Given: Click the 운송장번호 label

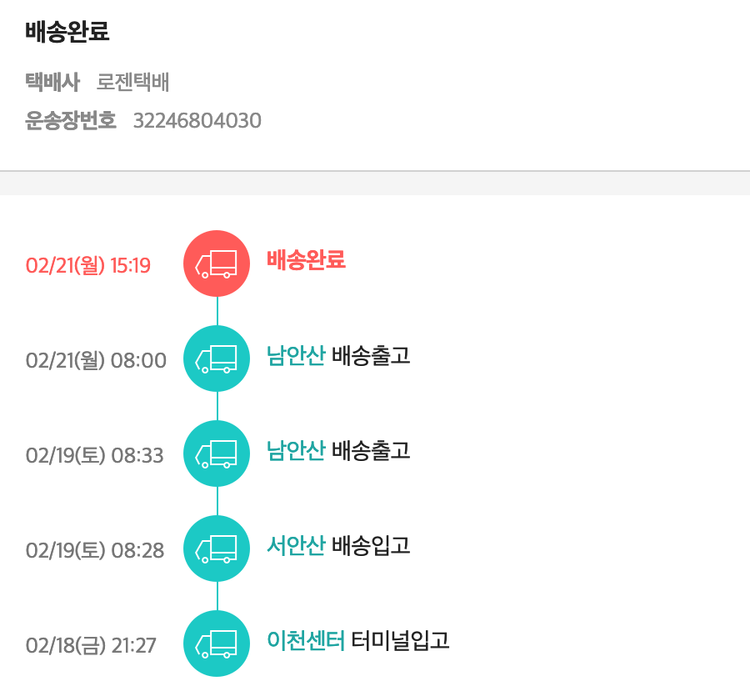Looking at the screenshot, I should coord(71,121).
